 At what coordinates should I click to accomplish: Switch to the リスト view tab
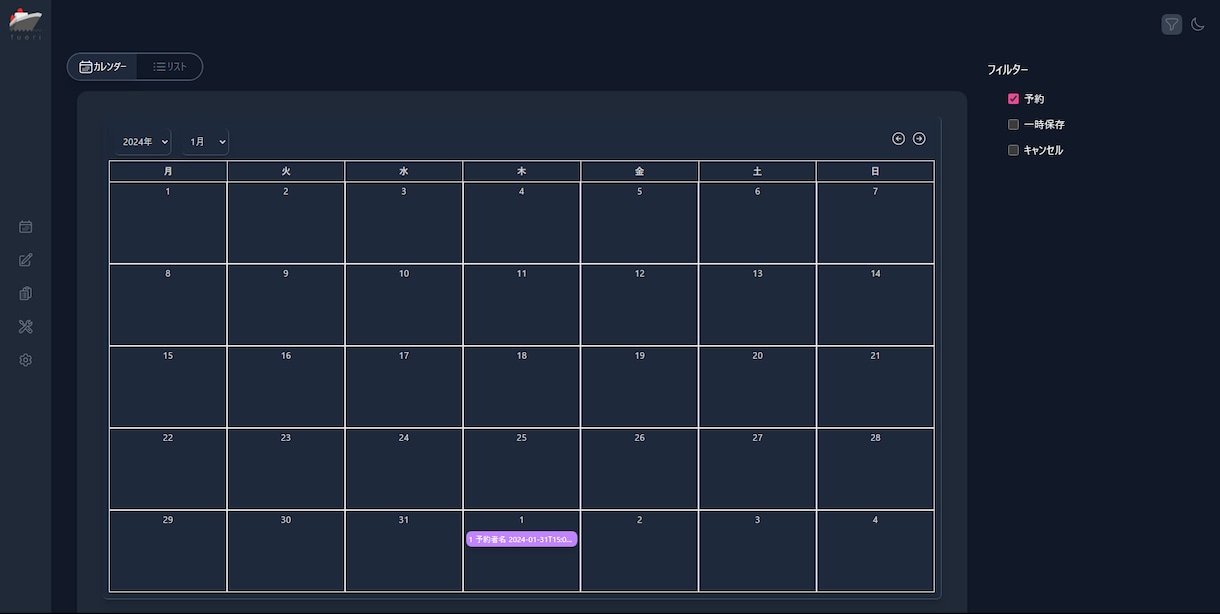[x=170, y=67]
